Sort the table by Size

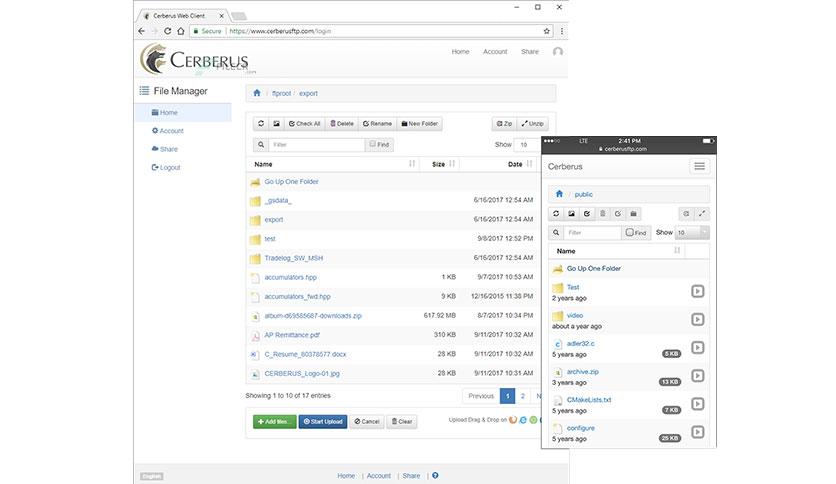click(439, 164)
